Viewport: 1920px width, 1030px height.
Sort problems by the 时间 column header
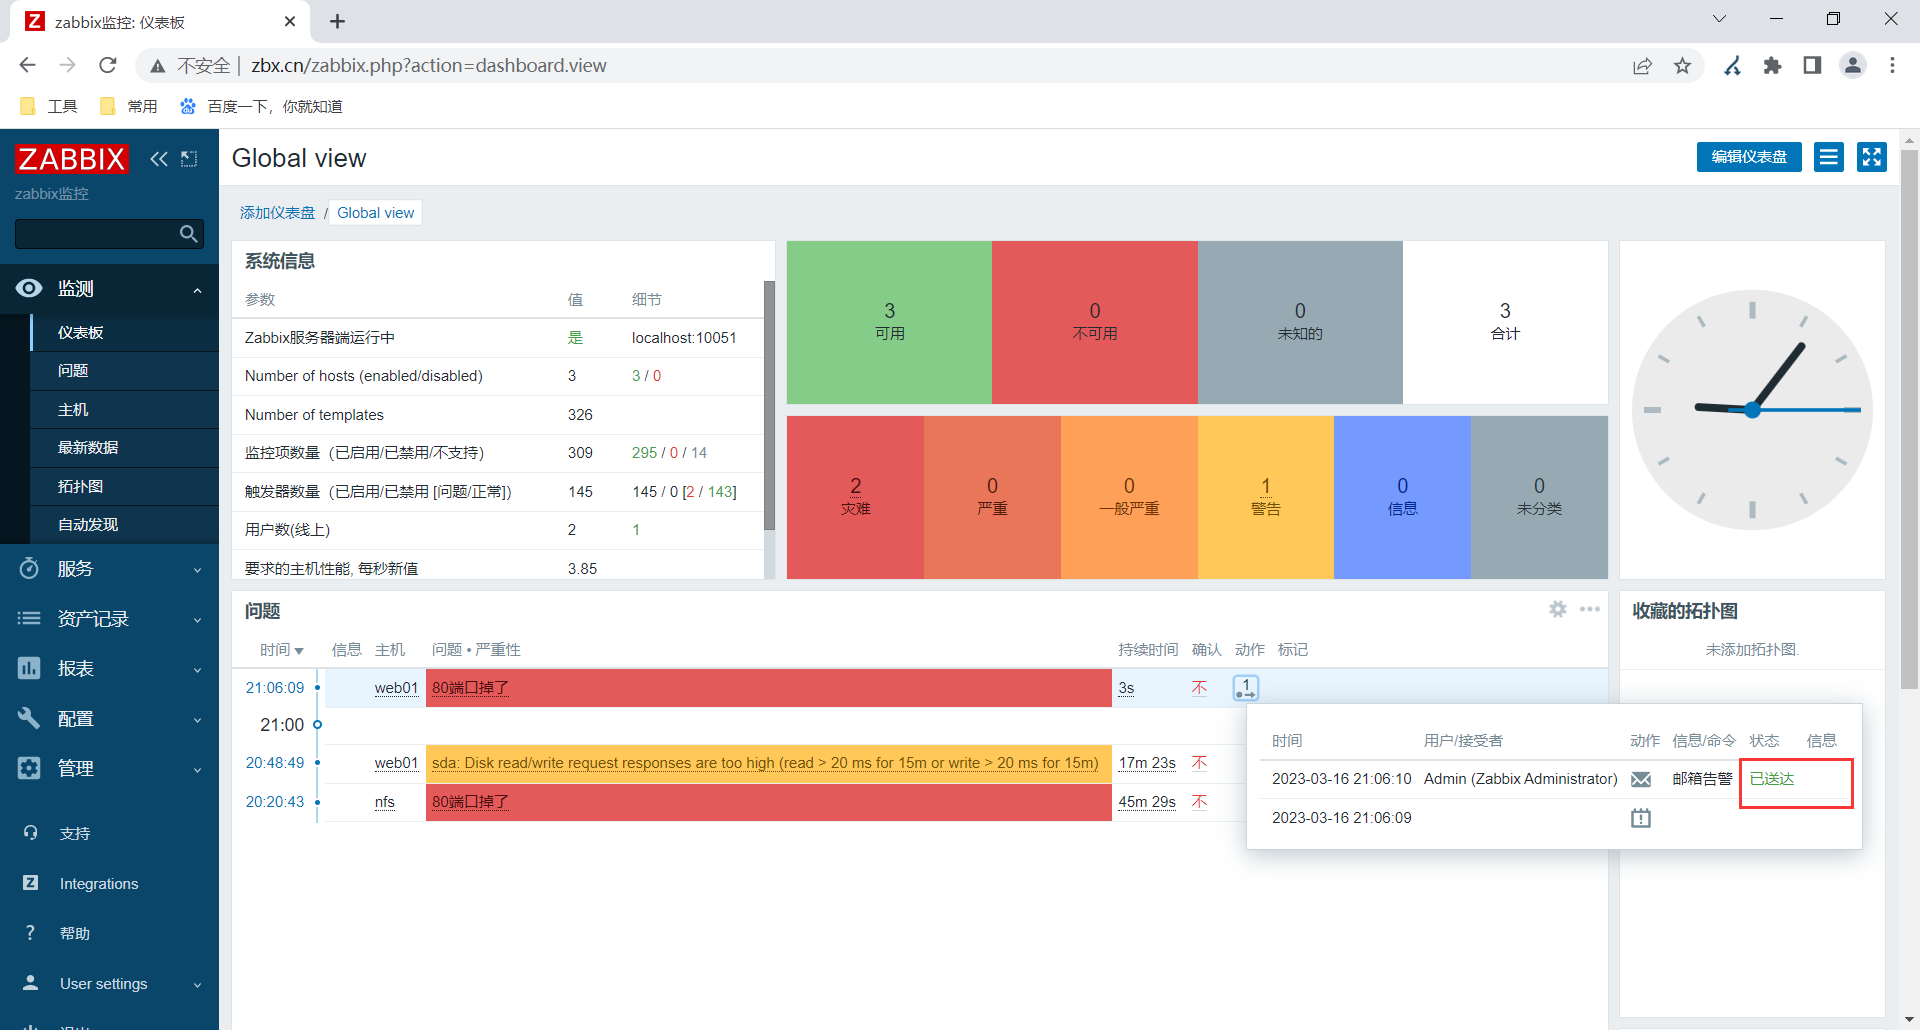click(281, 650)
